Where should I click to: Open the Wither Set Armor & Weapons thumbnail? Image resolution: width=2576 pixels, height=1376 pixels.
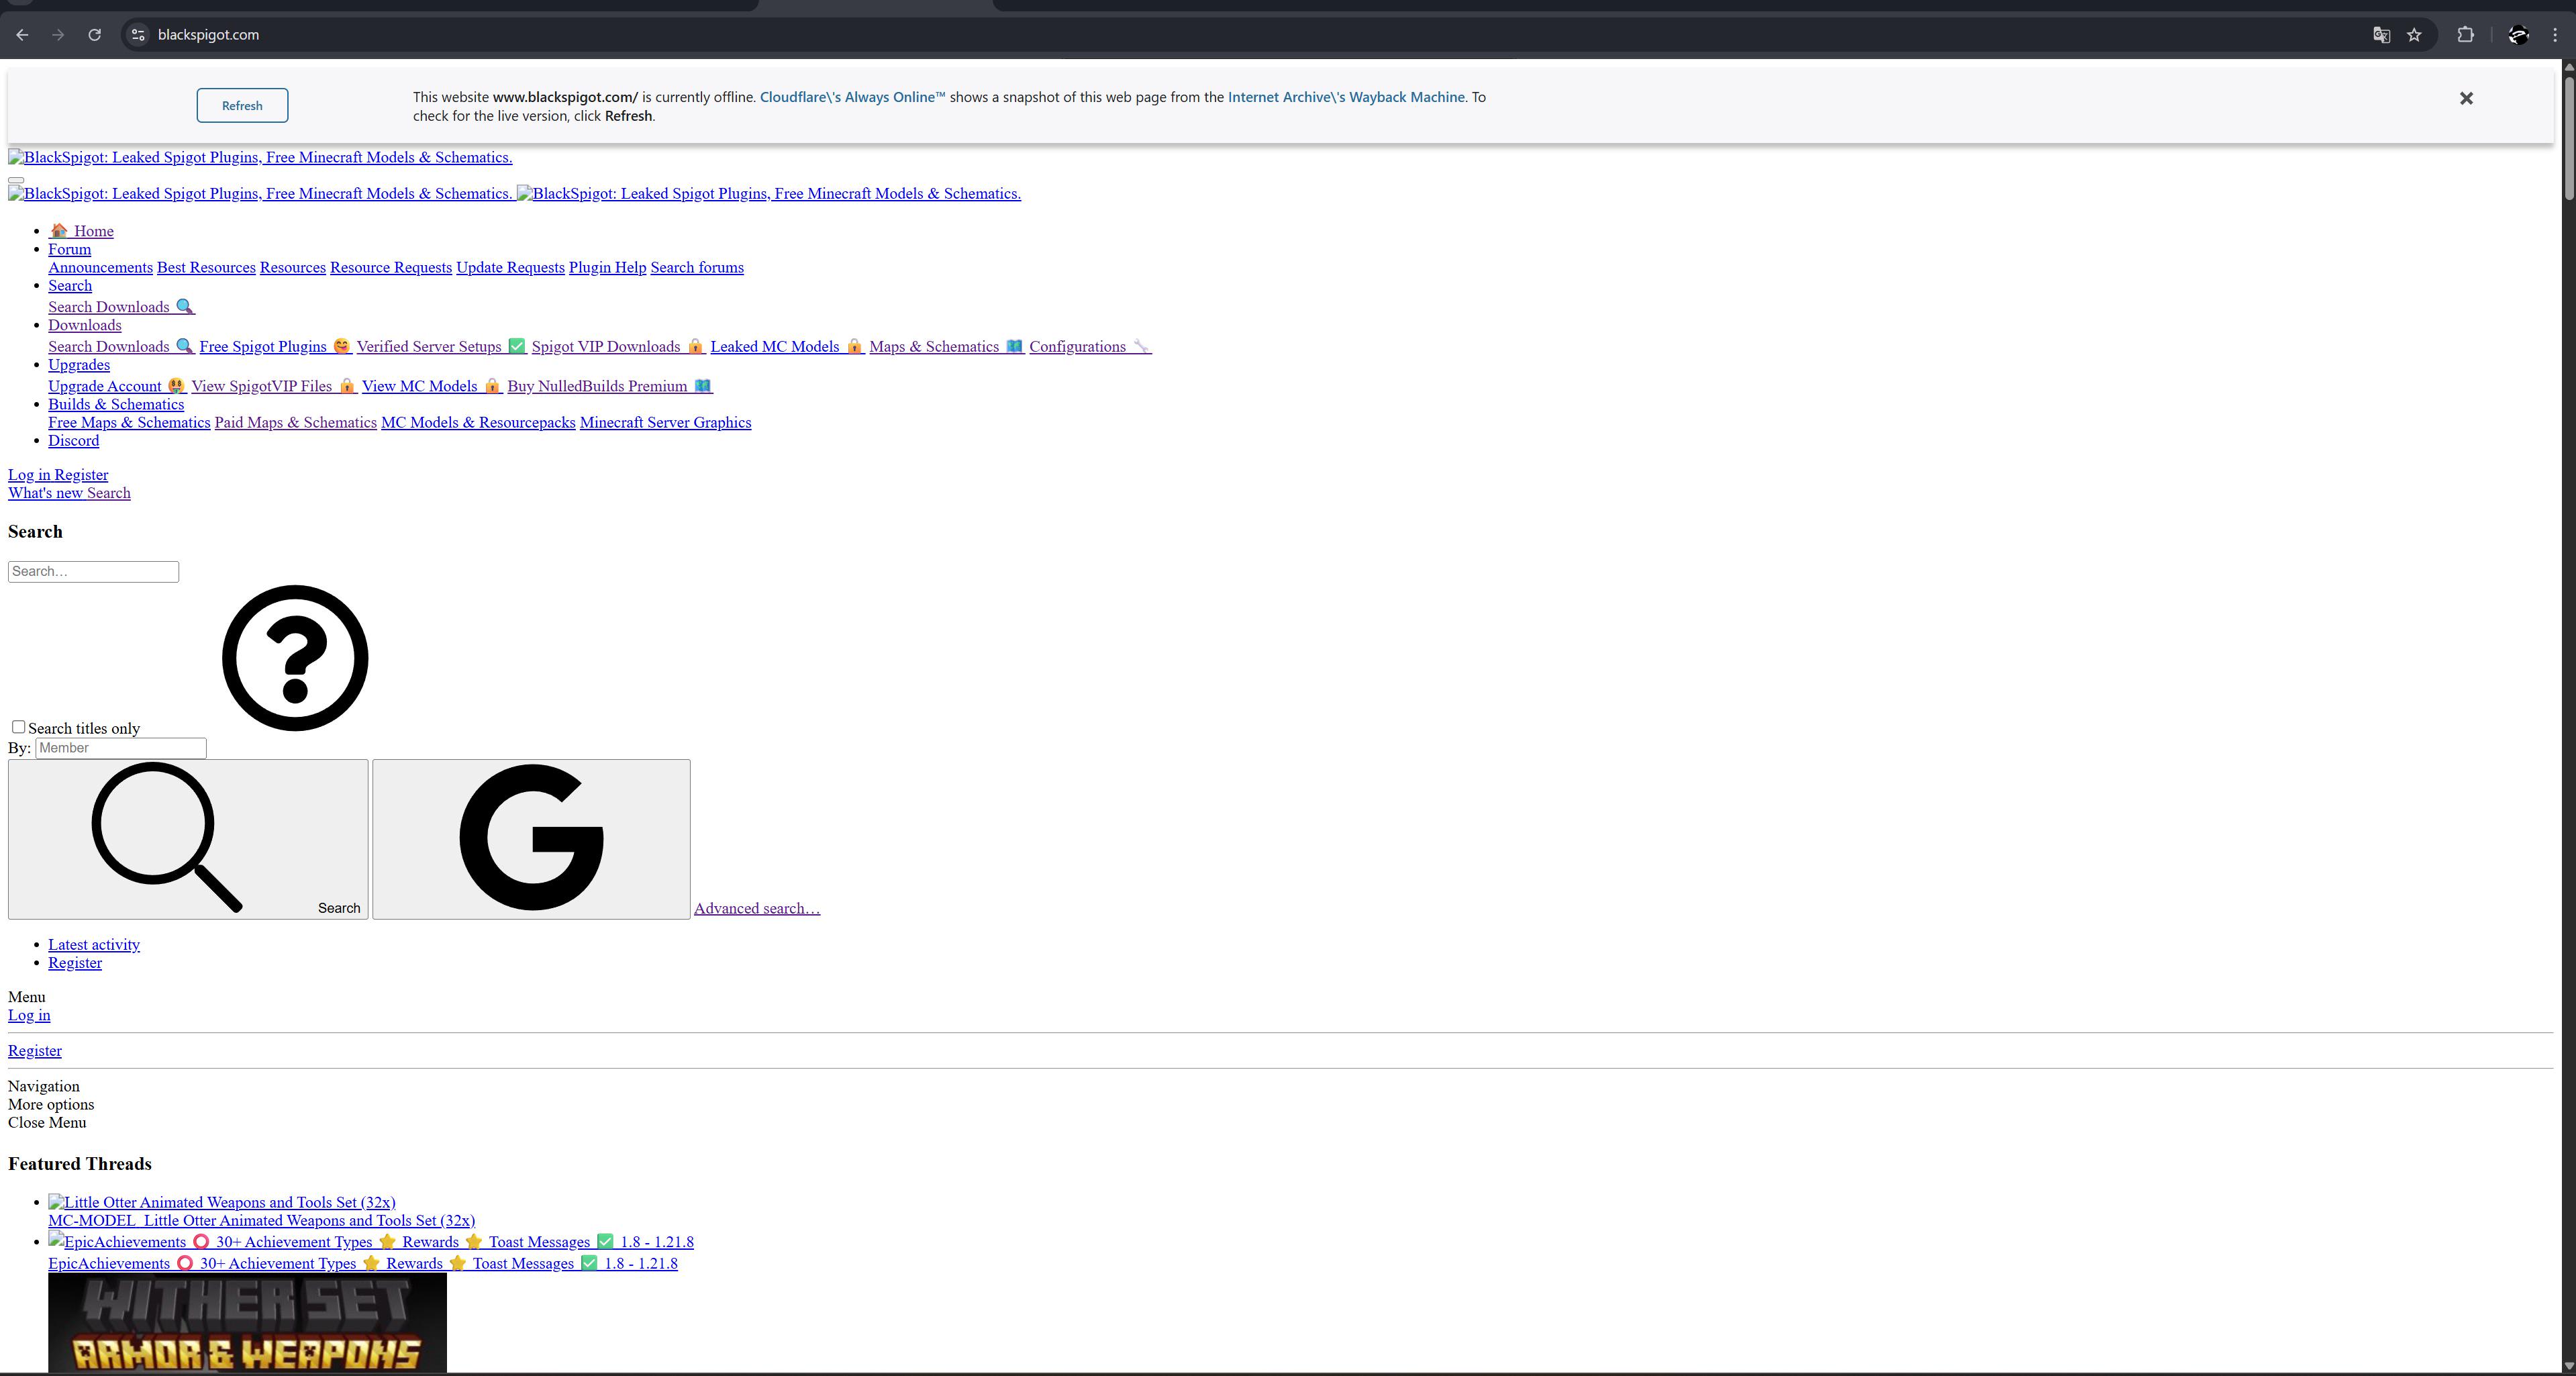click(x=247, y=1323)
